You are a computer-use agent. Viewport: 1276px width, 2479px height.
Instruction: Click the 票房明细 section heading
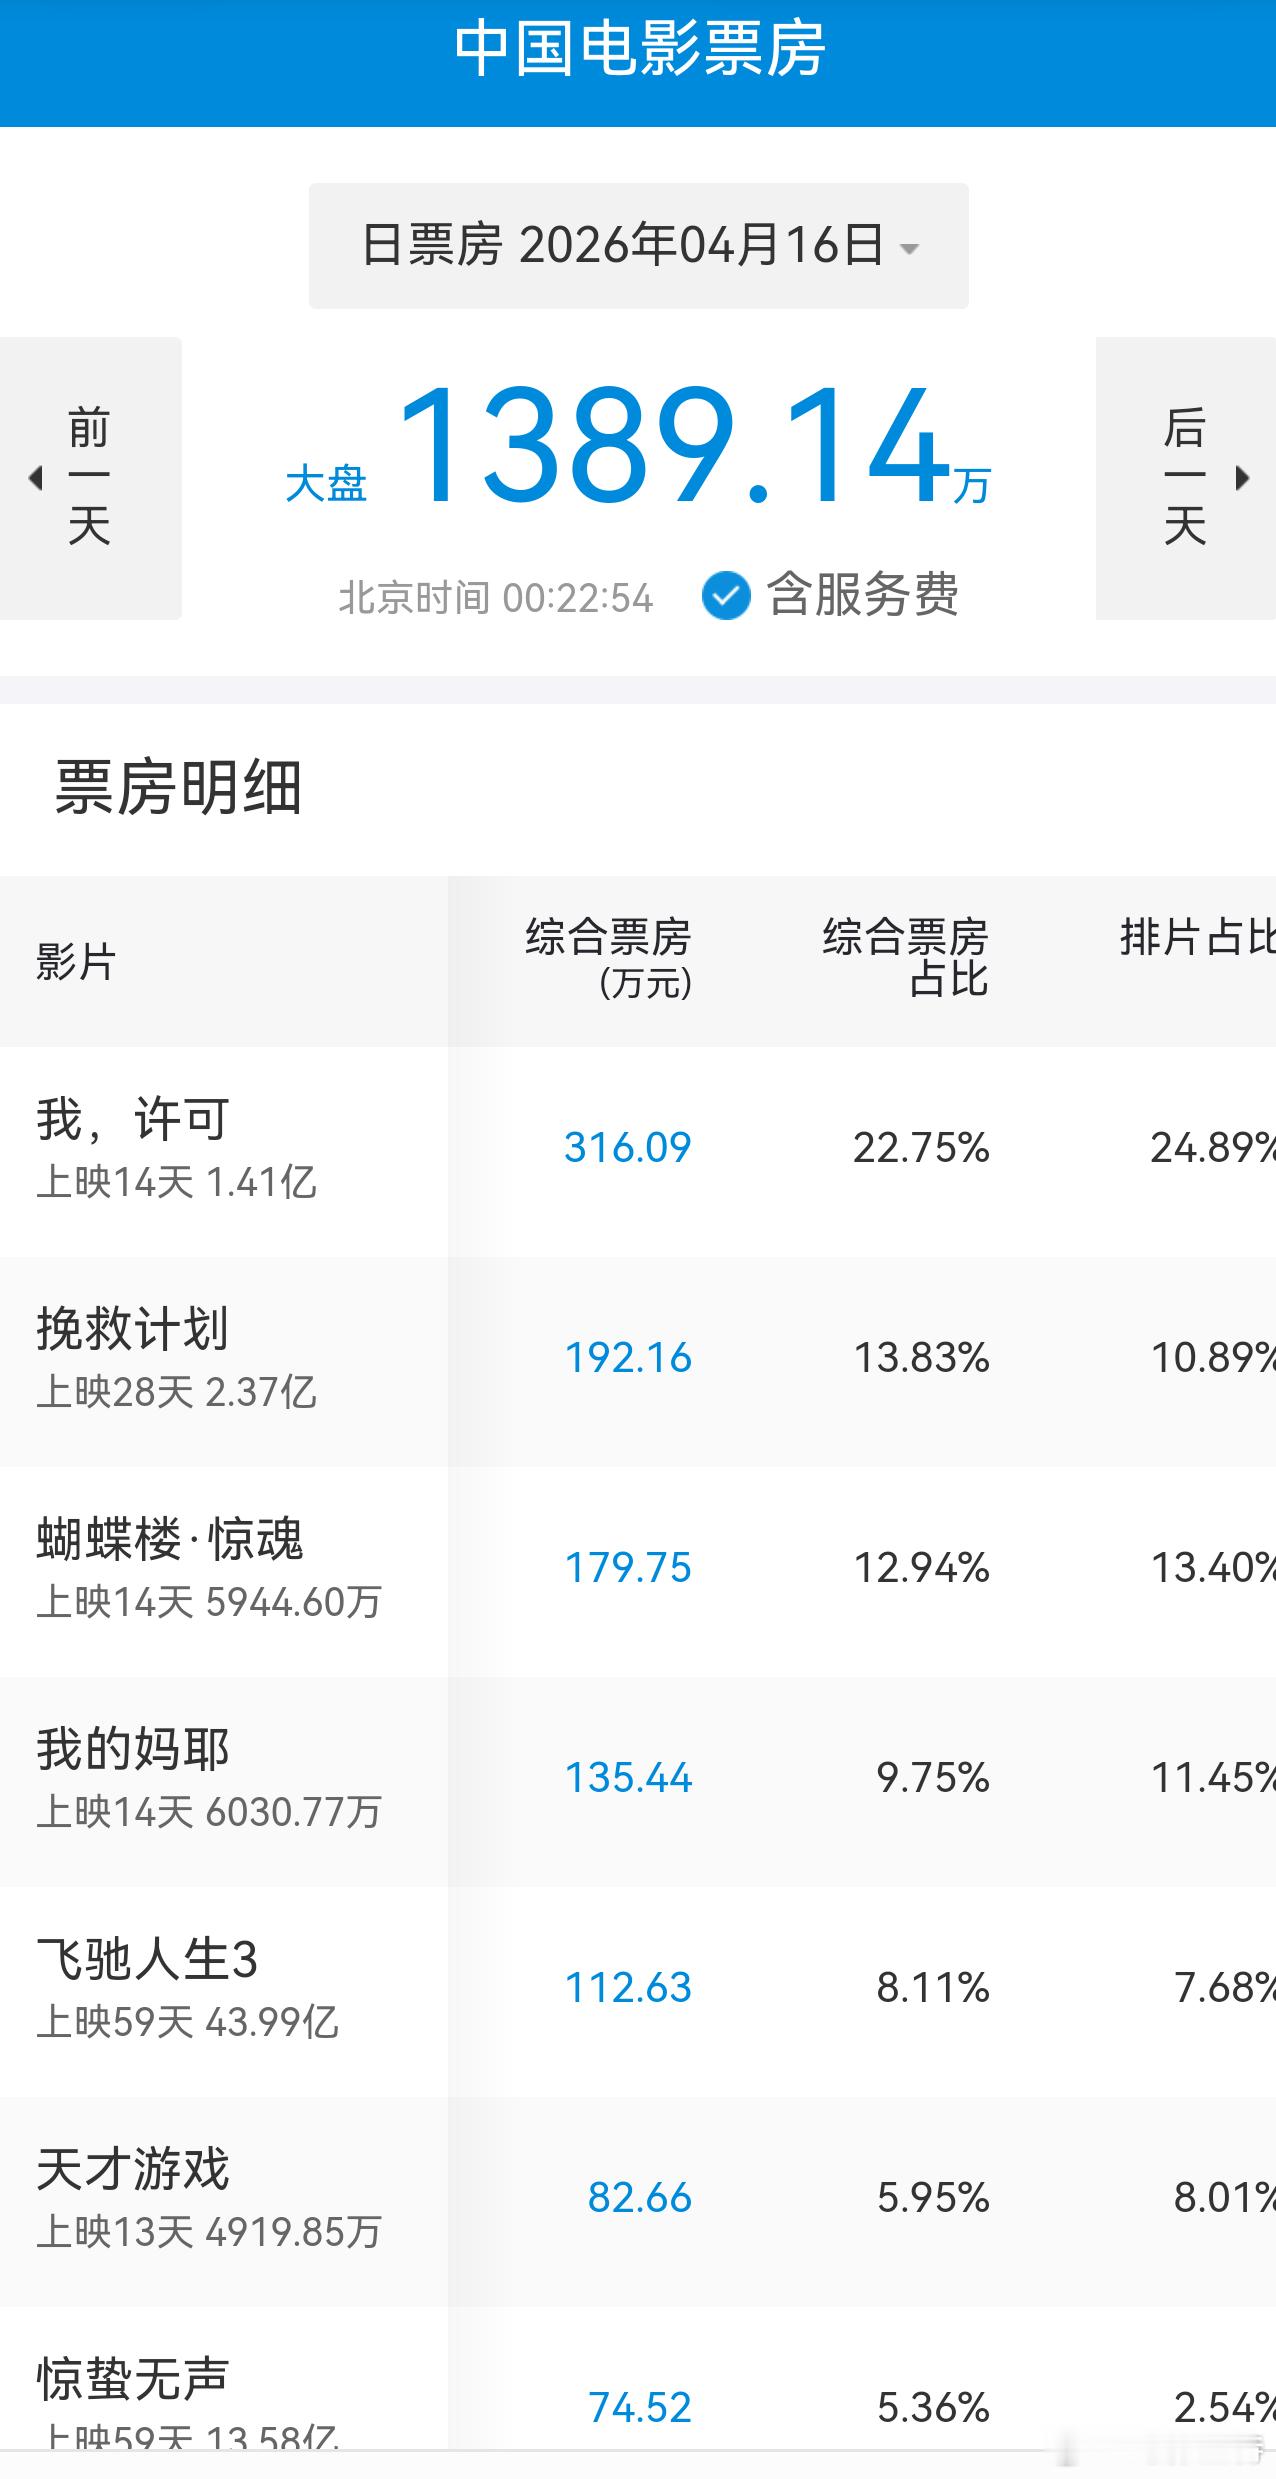[x=178, y=787]
